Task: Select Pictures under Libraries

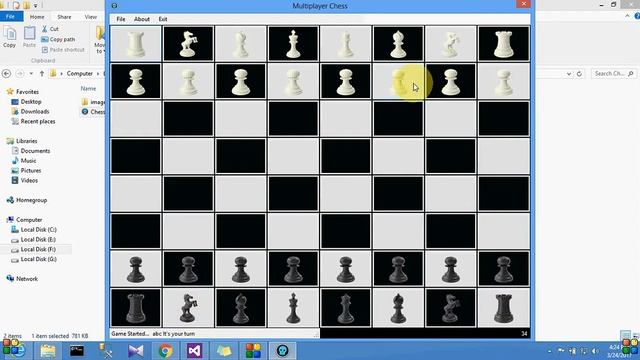Action: (x=27, y=170)
